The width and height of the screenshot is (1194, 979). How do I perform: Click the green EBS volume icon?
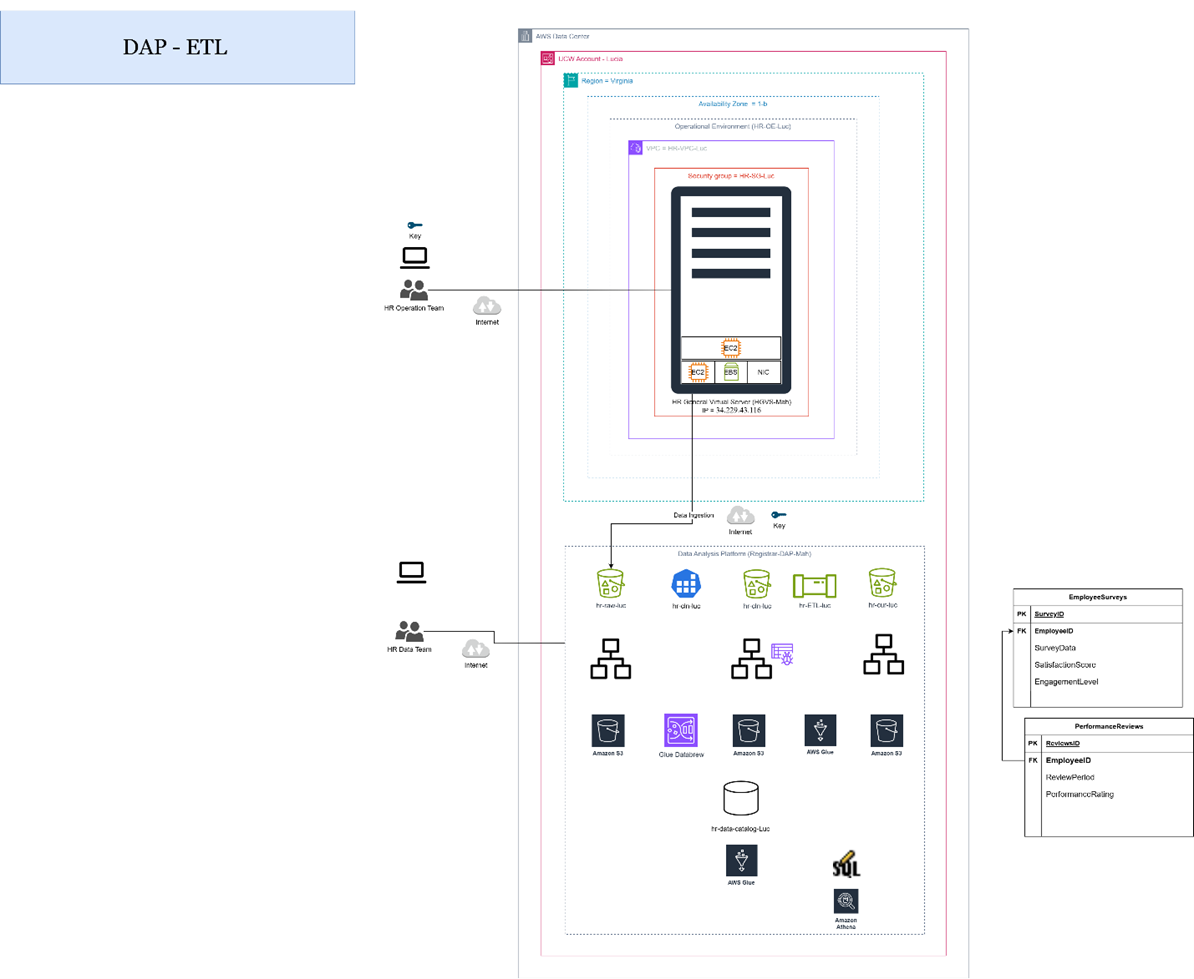click(x=731, y=372)
